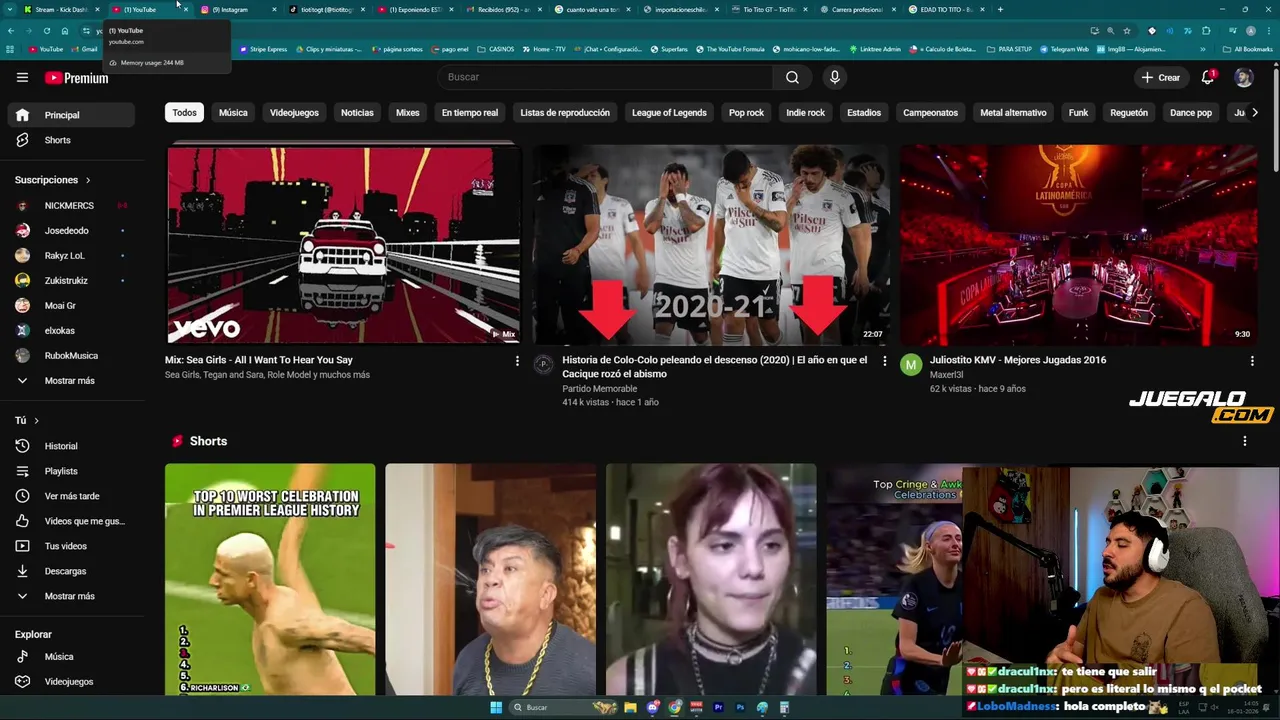Reload the page in the browser toolbar
Viewport: 1280px width, 720px height.
point(47,31)
